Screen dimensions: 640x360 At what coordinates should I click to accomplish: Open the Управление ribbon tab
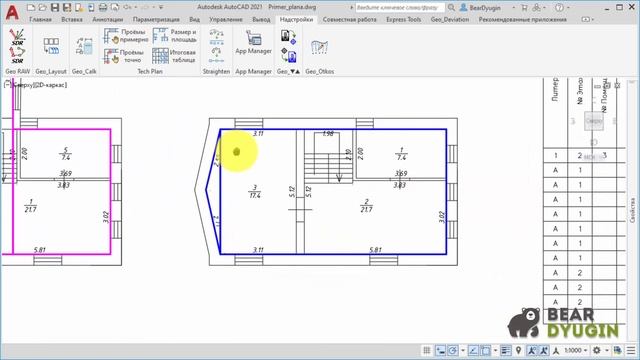coord(225,19)
